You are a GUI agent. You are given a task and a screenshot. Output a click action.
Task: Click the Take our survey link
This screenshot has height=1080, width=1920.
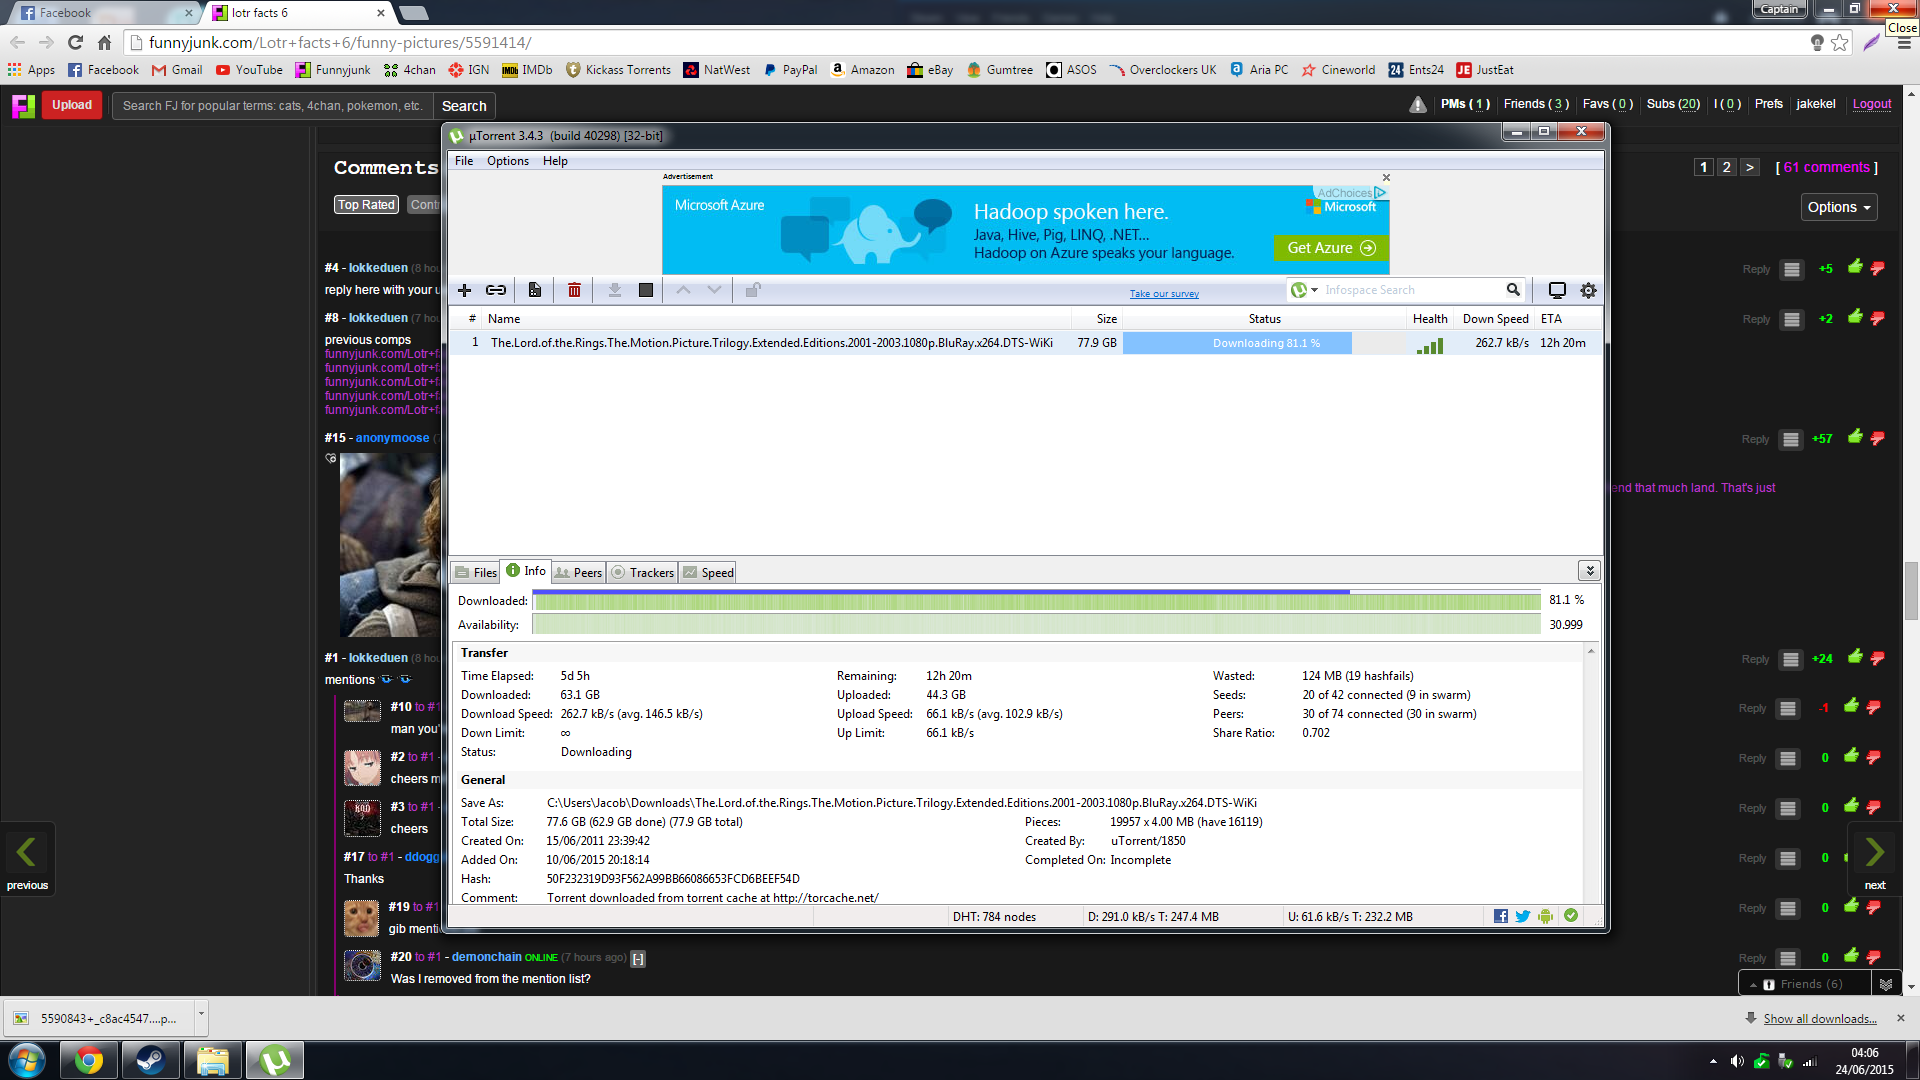click(1164, 294)
